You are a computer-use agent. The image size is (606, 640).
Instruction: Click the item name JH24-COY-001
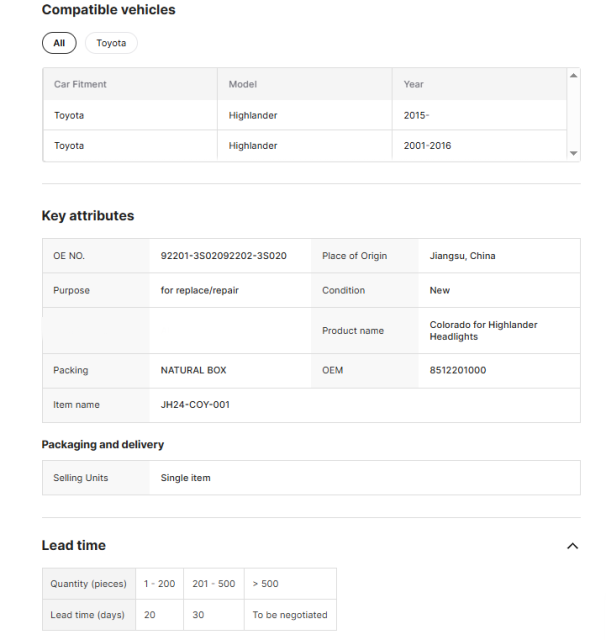pyautogui.click(x=196, y=405)
